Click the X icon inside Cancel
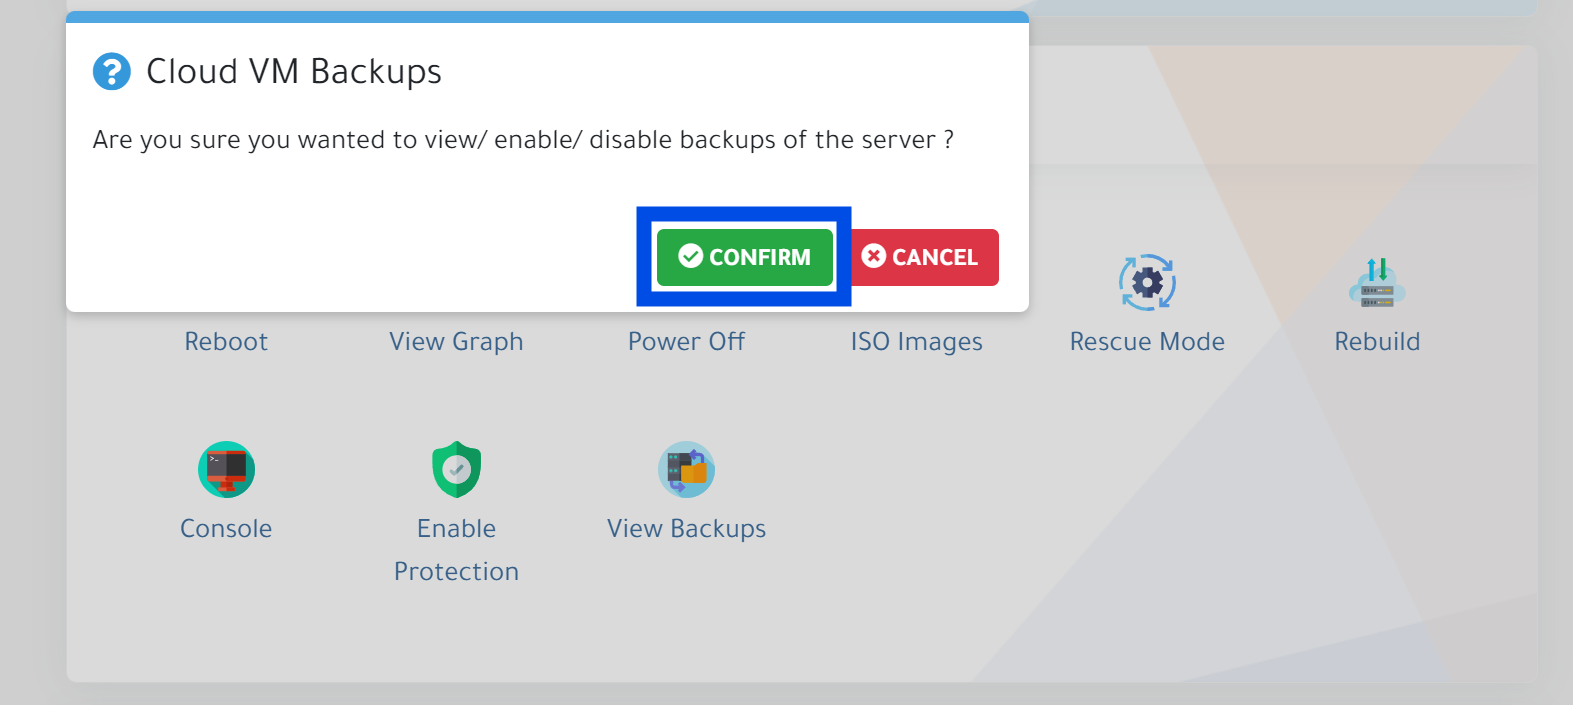The image size is (1573, 705). point(873,257)
